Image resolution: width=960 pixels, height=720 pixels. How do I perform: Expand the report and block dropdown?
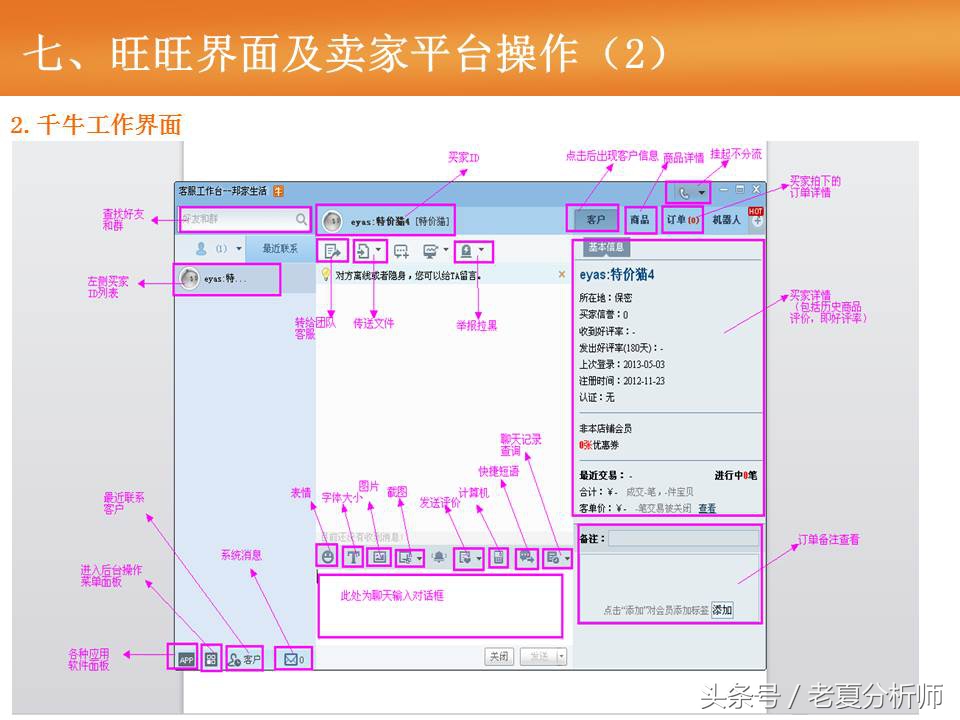[482, 251]
